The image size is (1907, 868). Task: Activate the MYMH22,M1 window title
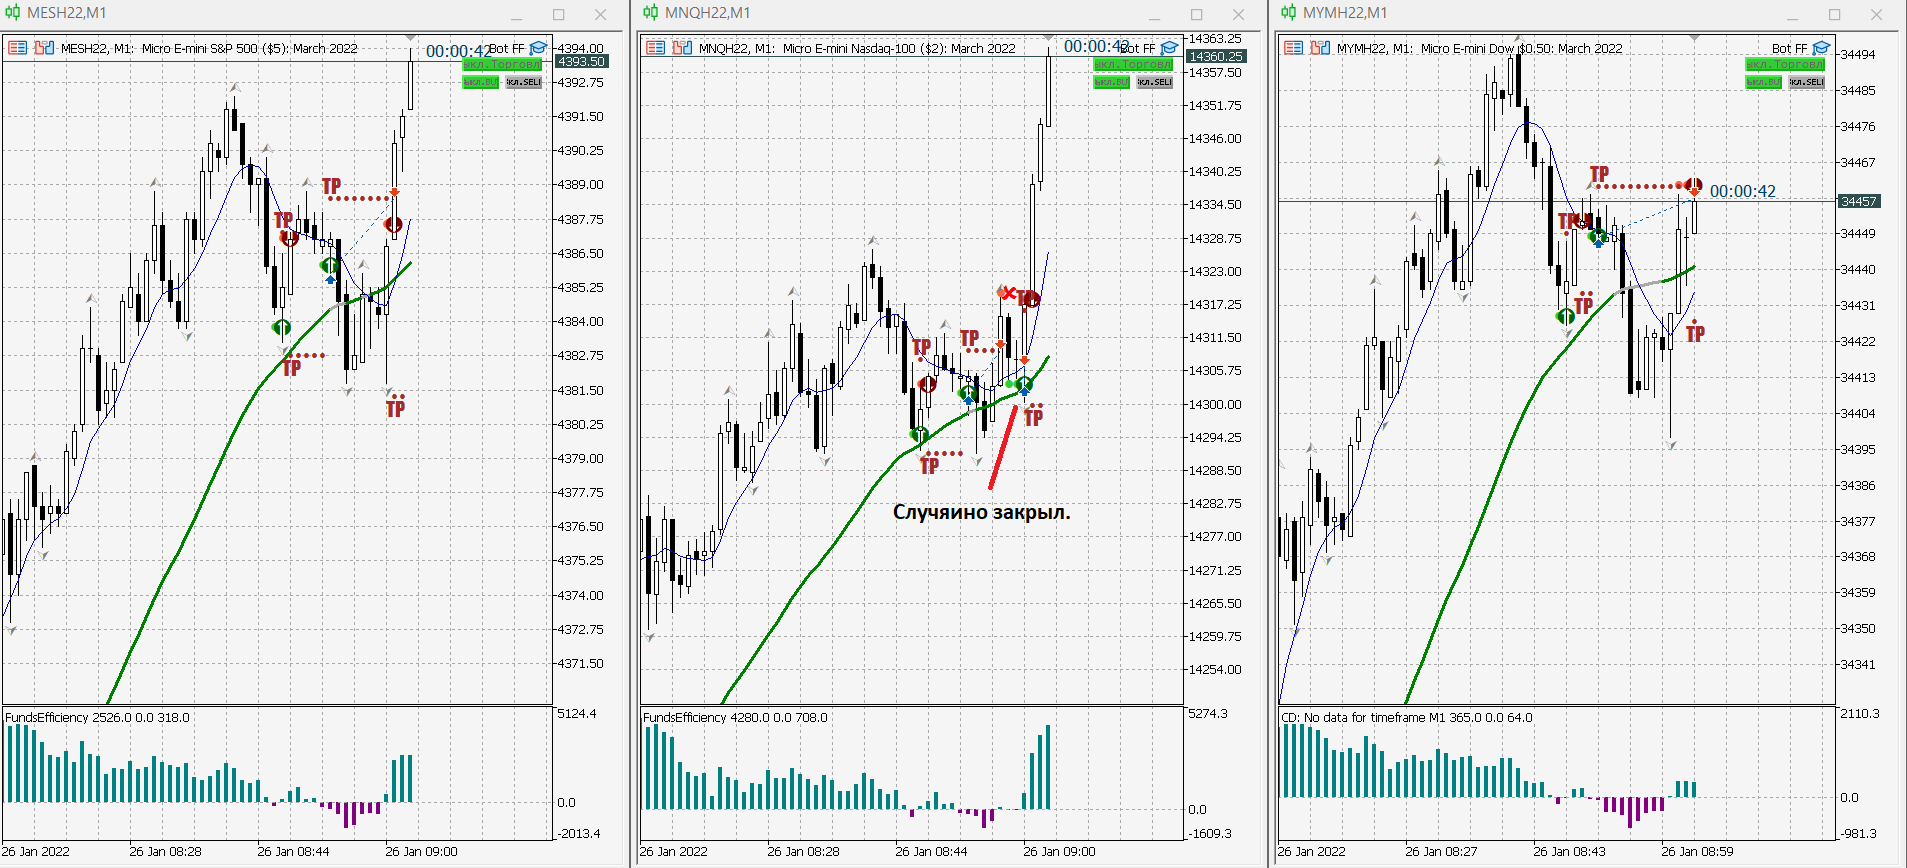[x=1345, y=13]
